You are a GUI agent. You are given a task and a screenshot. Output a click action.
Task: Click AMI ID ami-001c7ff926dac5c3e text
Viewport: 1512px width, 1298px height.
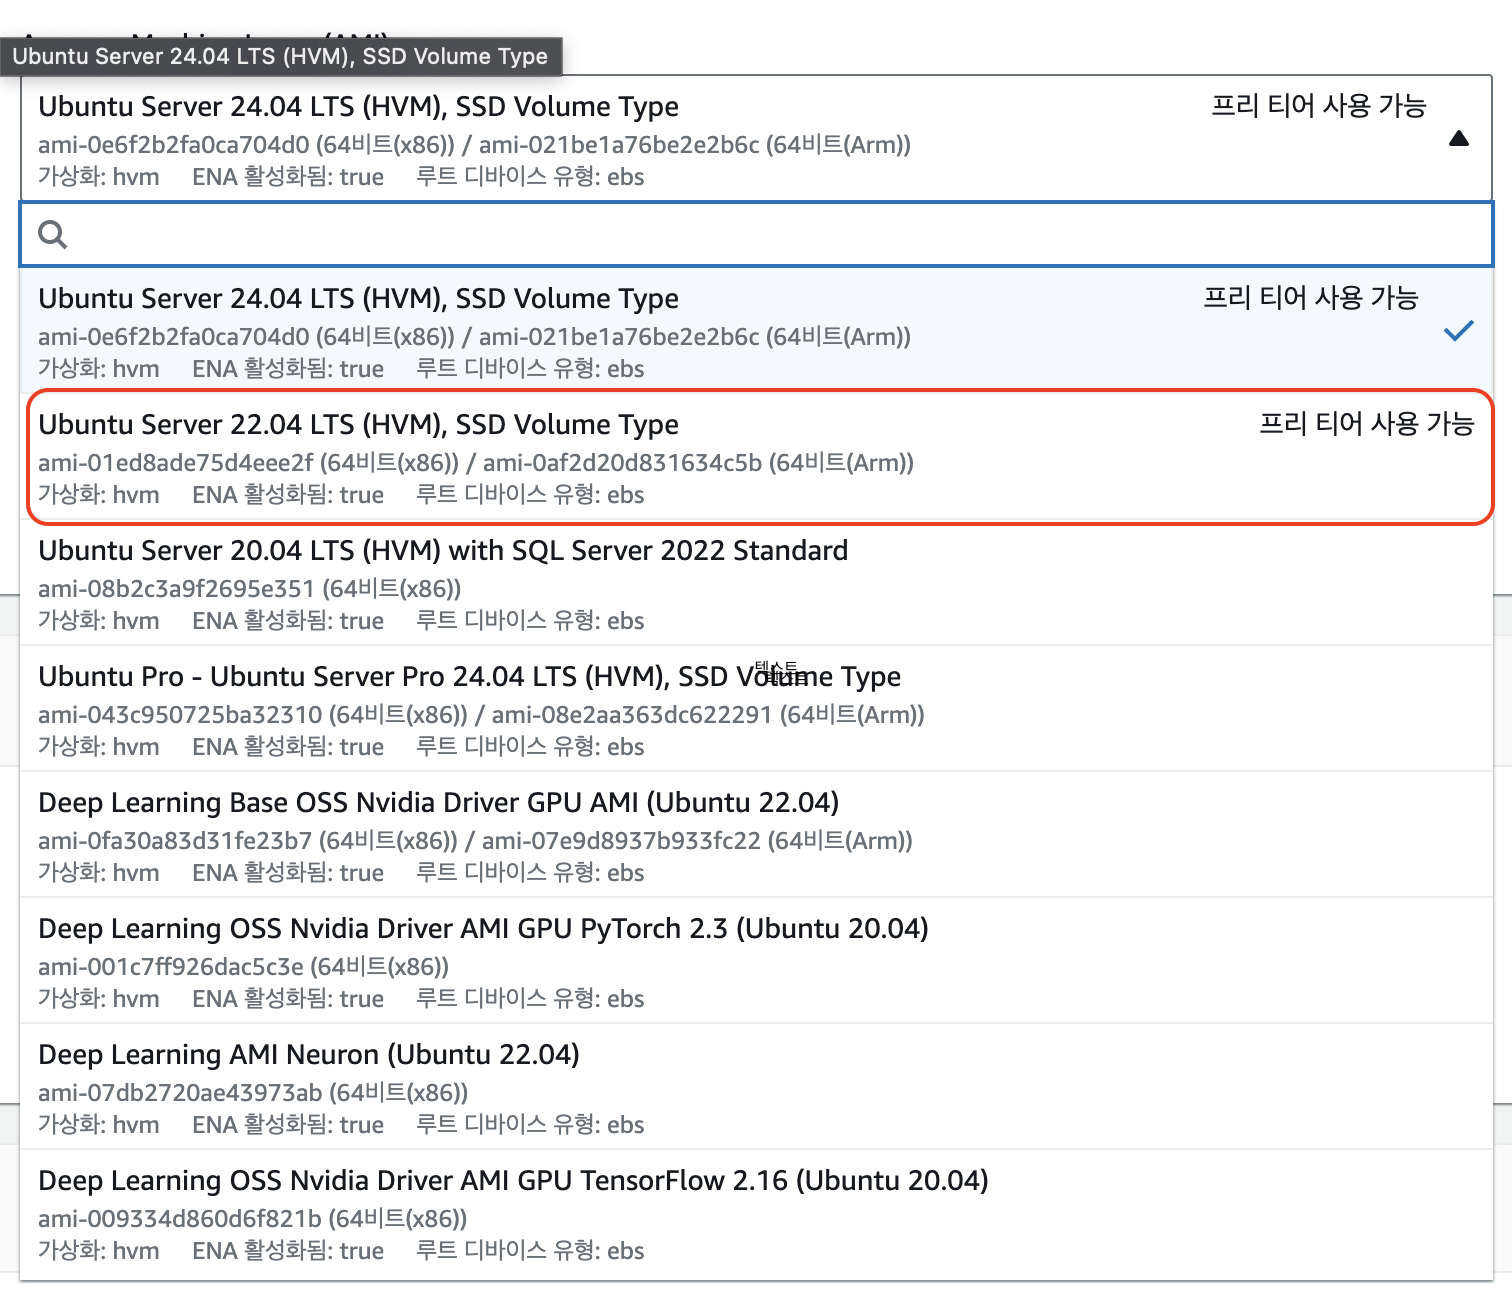click(x=171, y=967)
